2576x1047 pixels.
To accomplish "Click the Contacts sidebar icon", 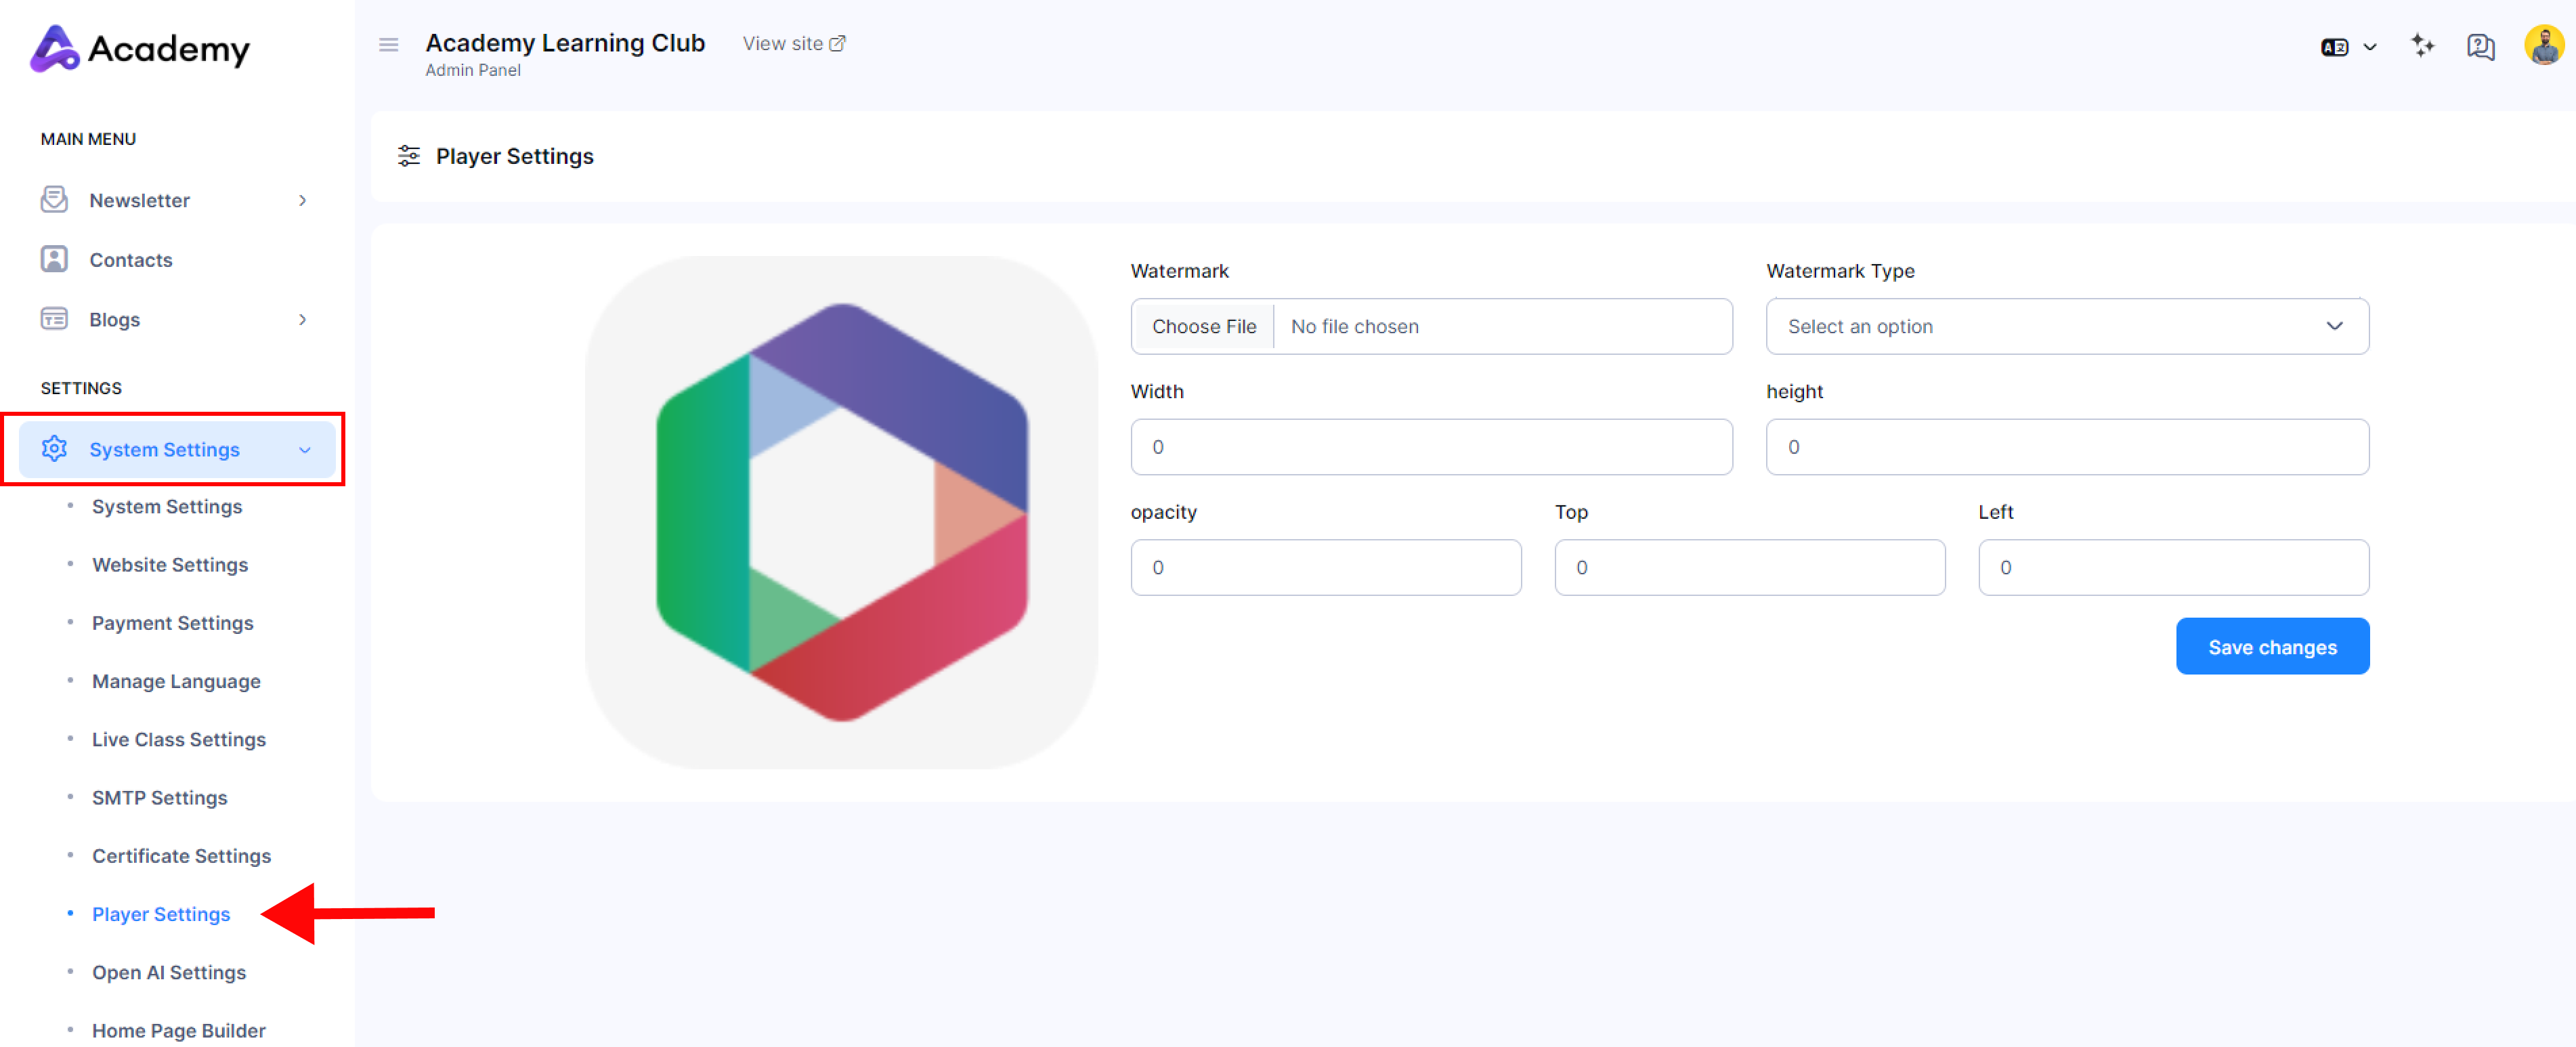I will tap(54, 260).
